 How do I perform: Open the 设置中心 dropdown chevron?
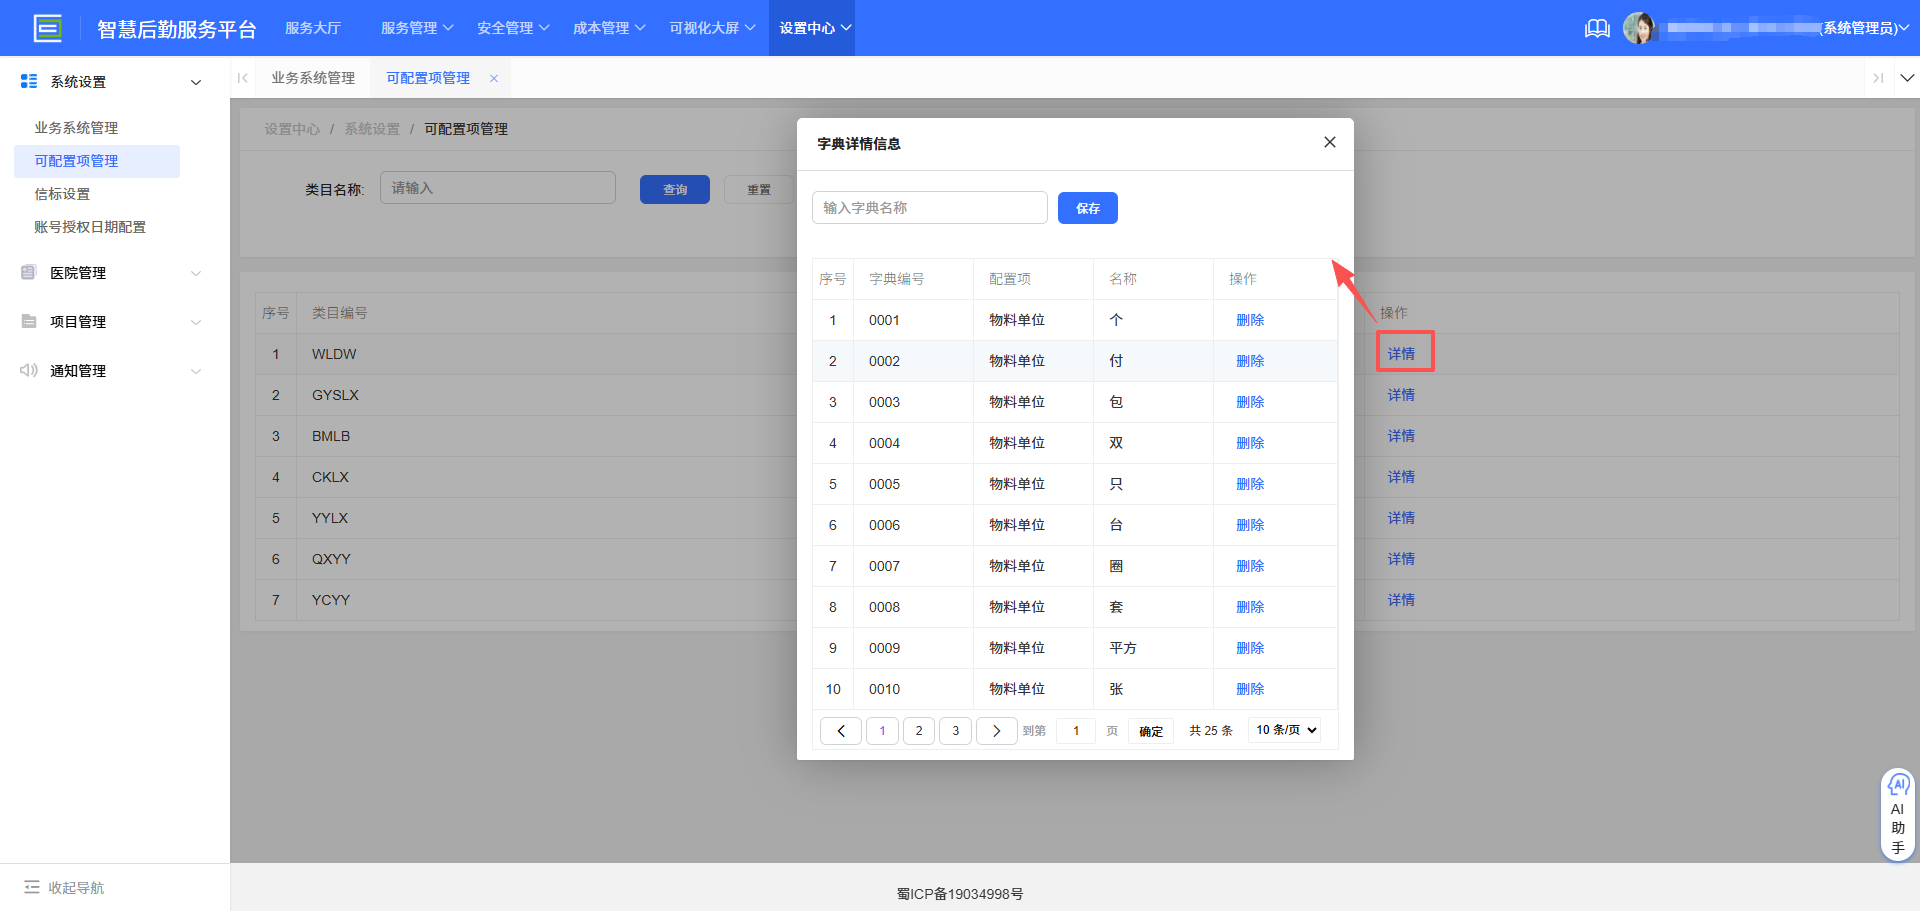[x=846, y=28]
